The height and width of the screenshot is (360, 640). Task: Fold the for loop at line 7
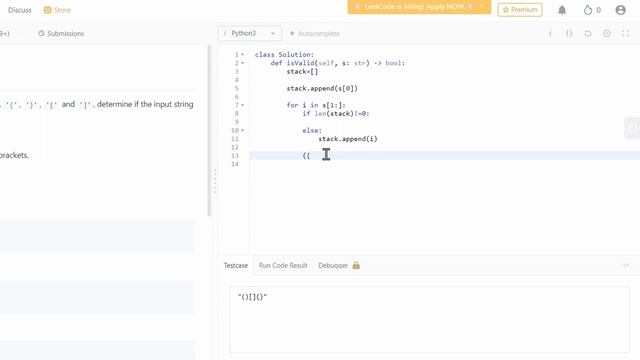[x=242, y=105]
